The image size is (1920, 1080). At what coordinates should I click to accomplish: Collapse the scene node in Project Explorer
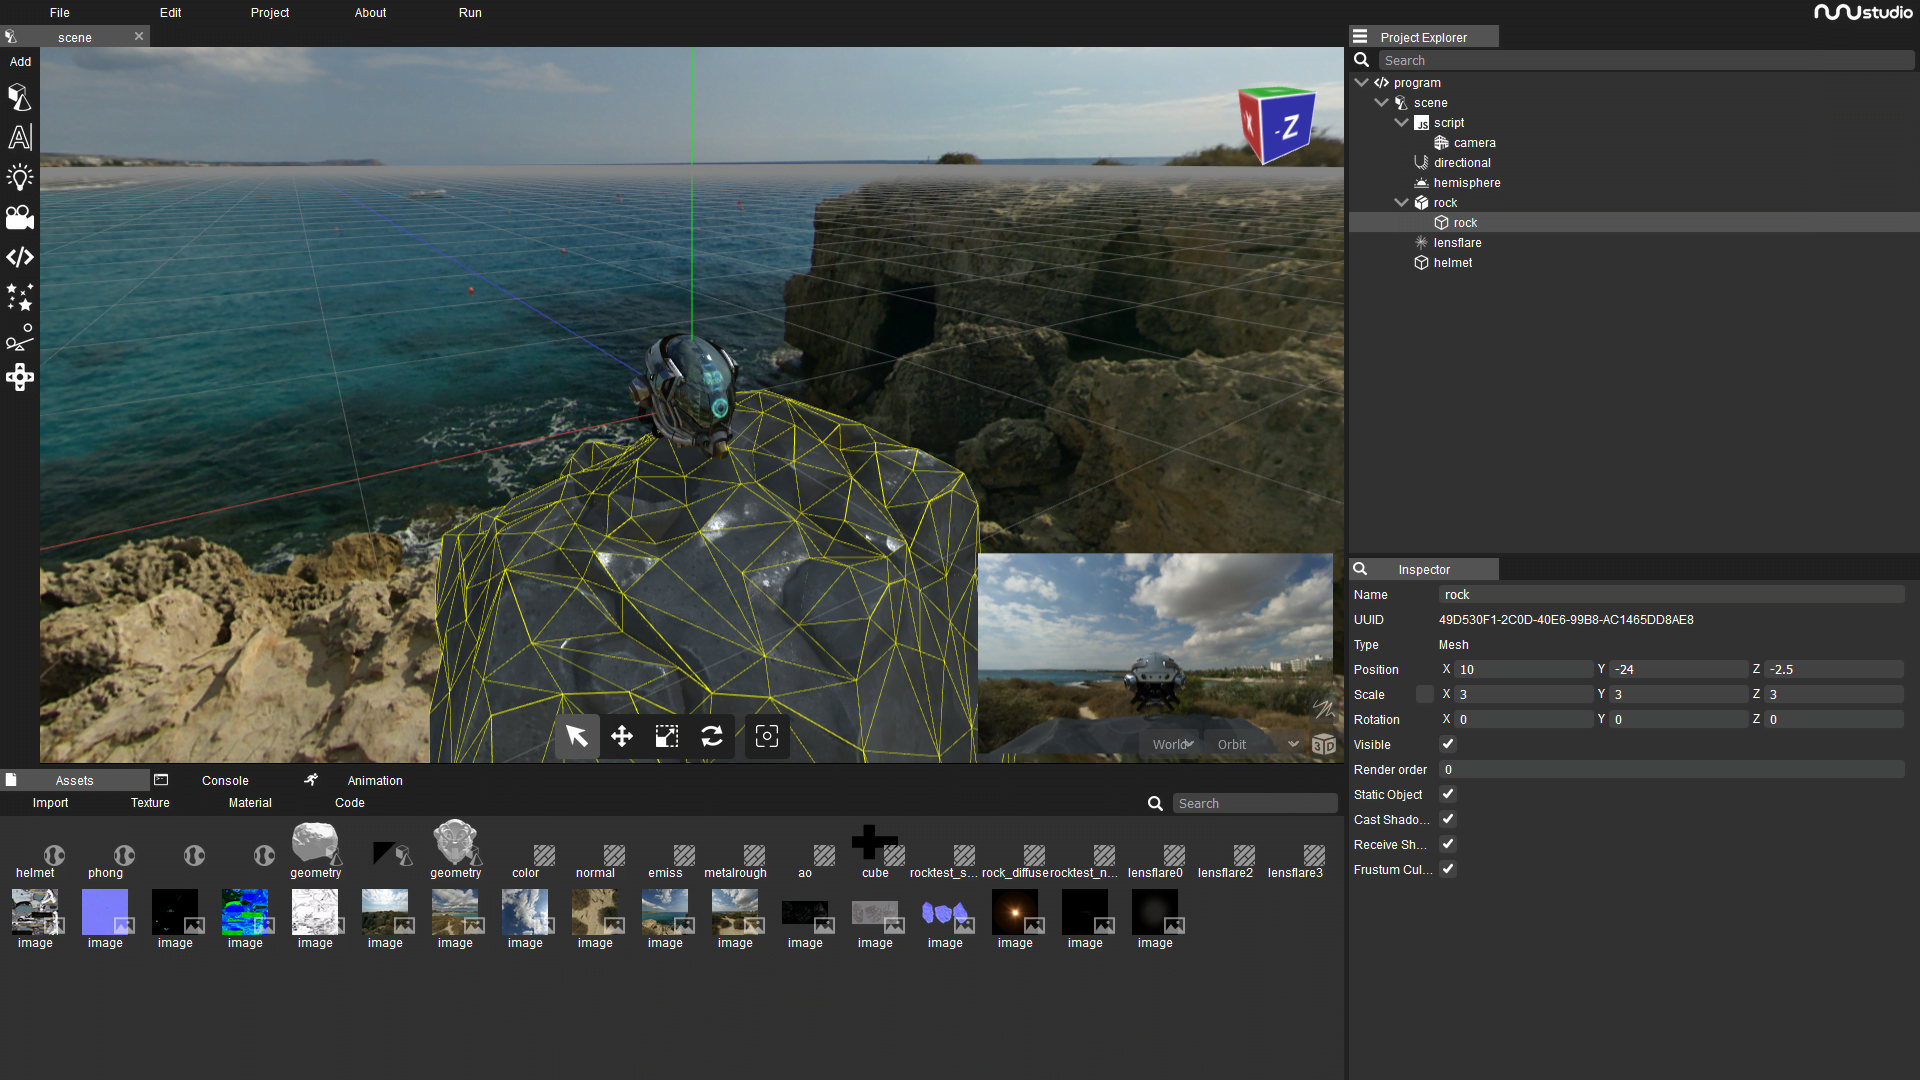pyautogui.click(x=1382, y=102)
